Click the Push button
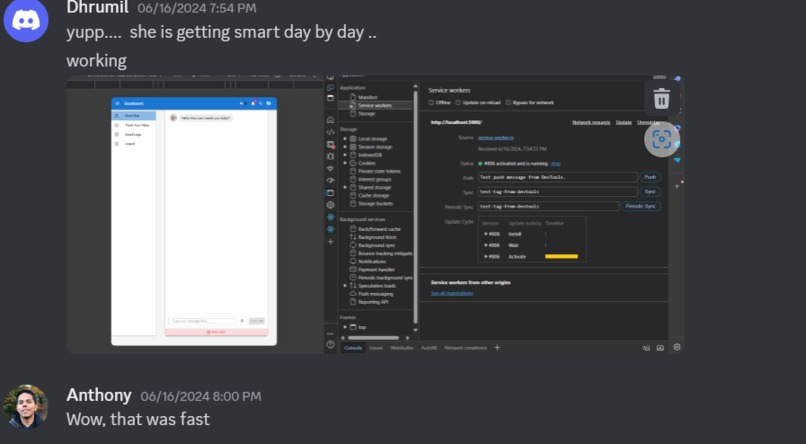 click(650, 177)
